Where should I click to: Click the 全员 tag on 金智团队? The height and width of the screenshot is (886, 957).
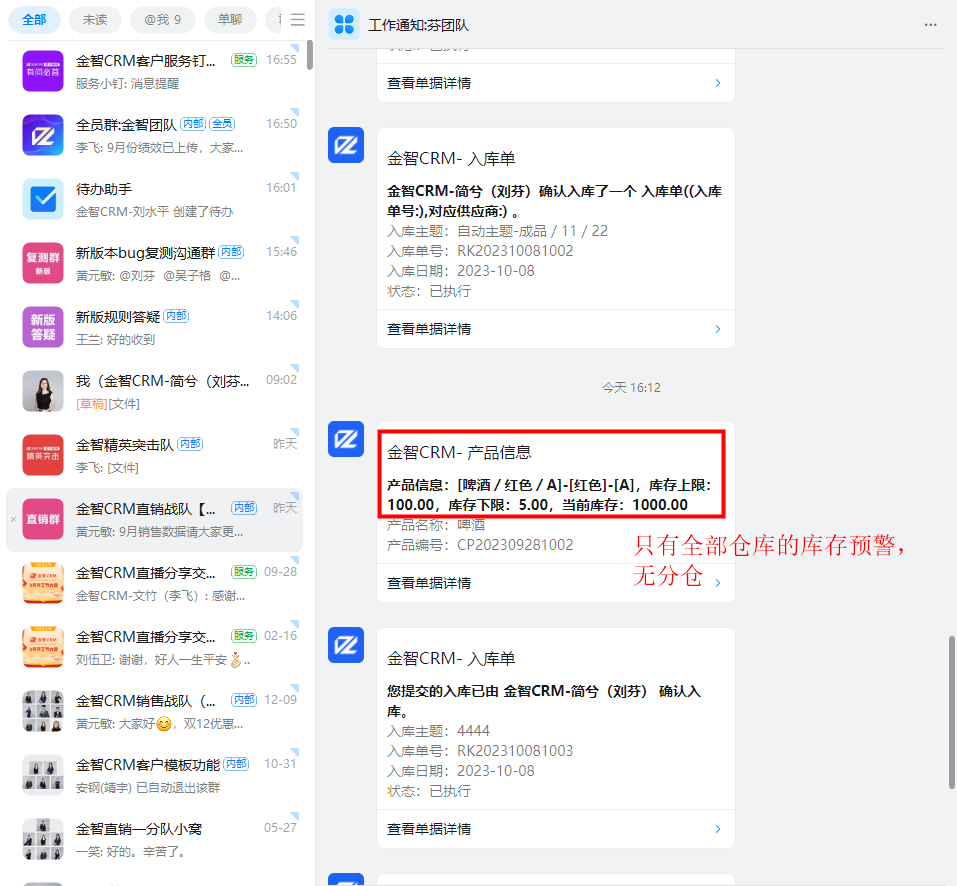pyautogui.click(x=222, y=124)
